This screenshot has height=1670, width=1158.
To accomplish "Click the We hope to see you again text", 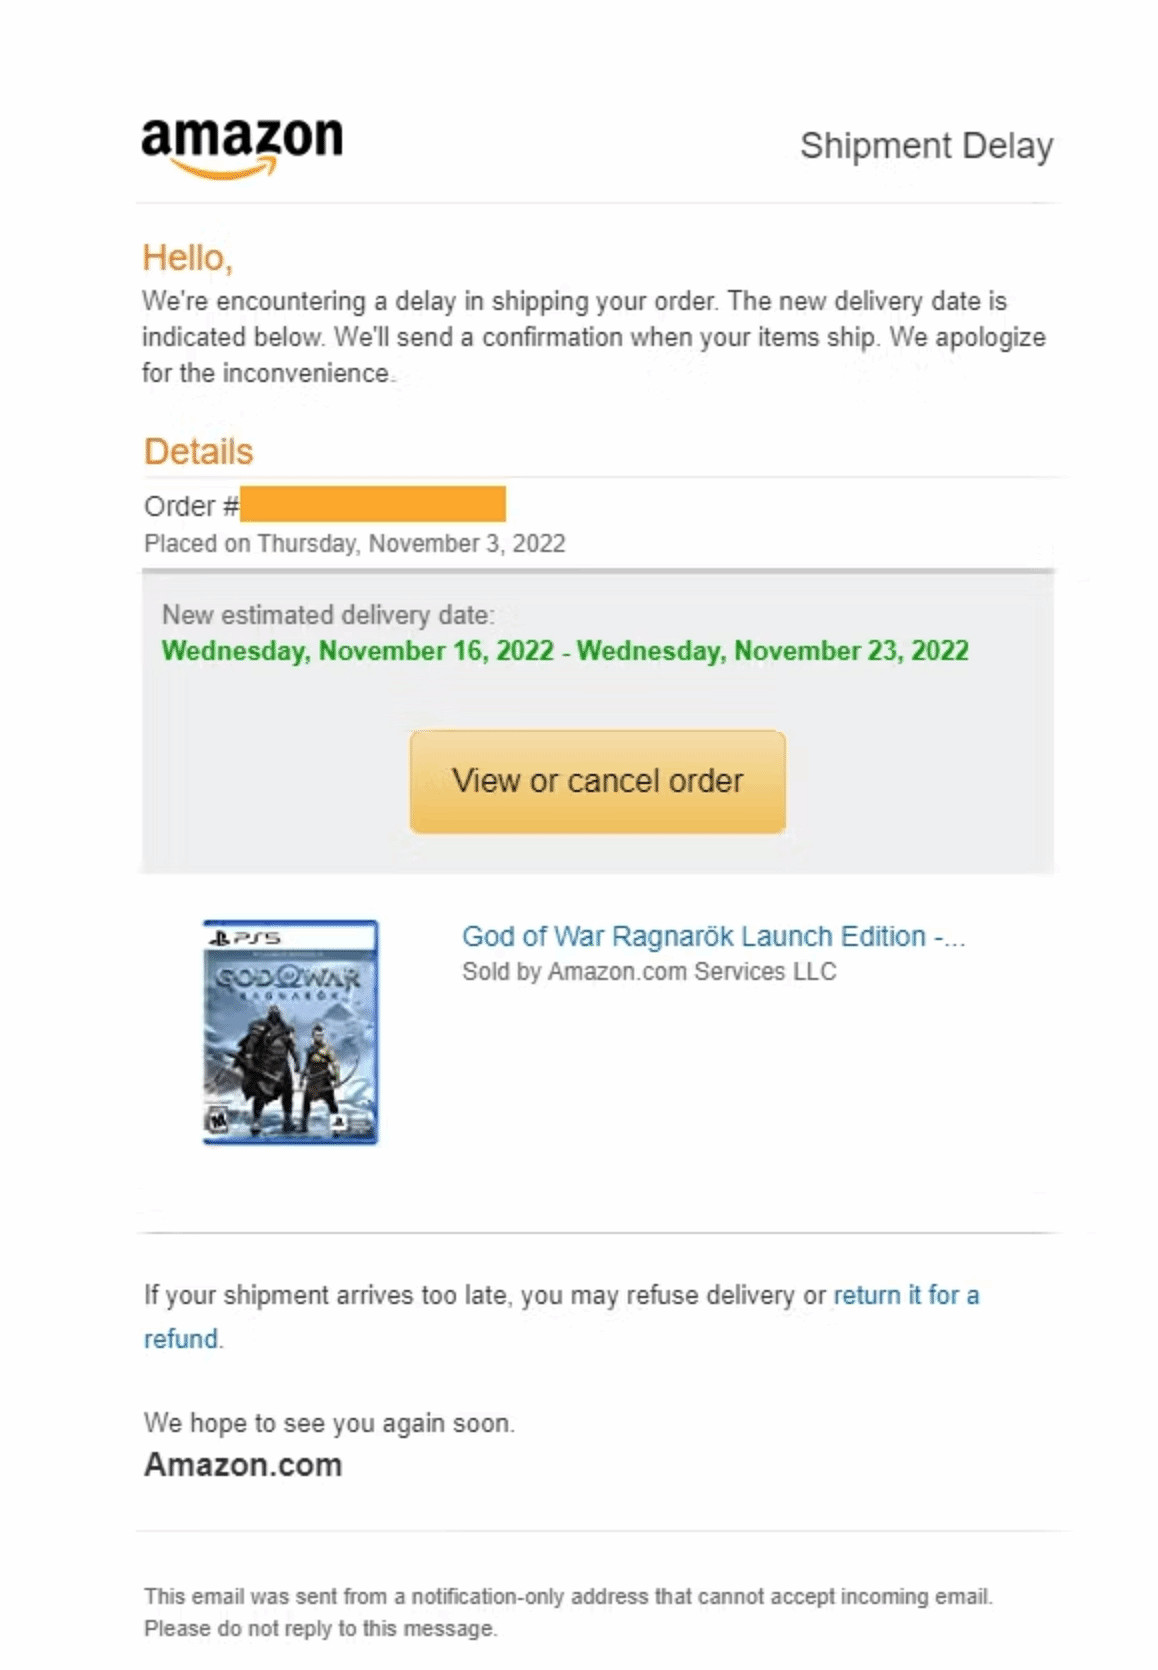I will coord(328,1422).
